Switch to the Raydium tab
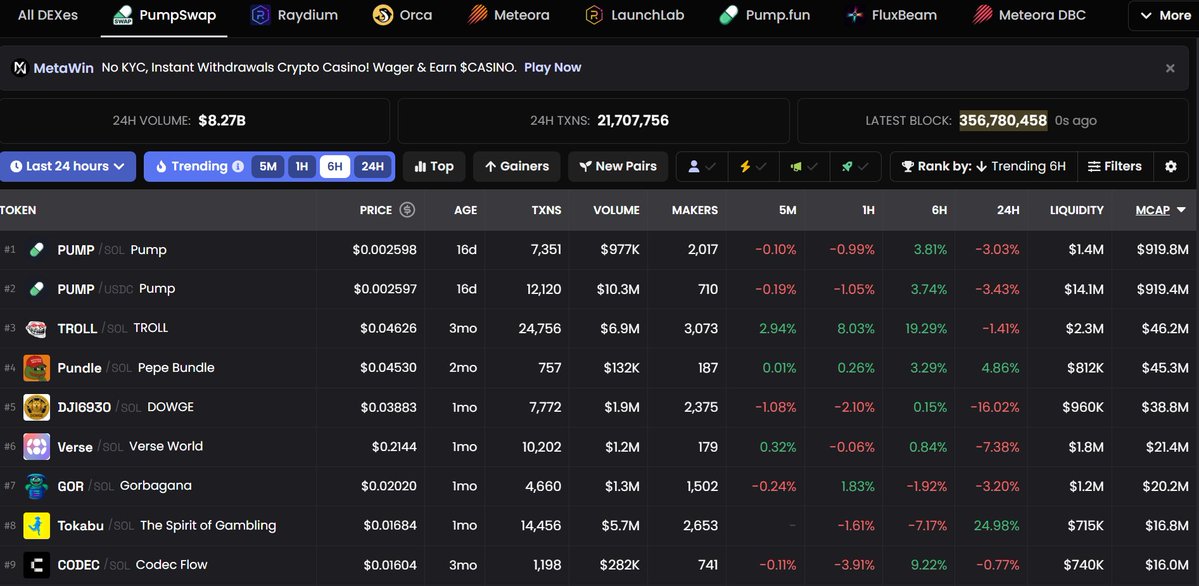The image size is (1199, 586). (x=294, y=15)
